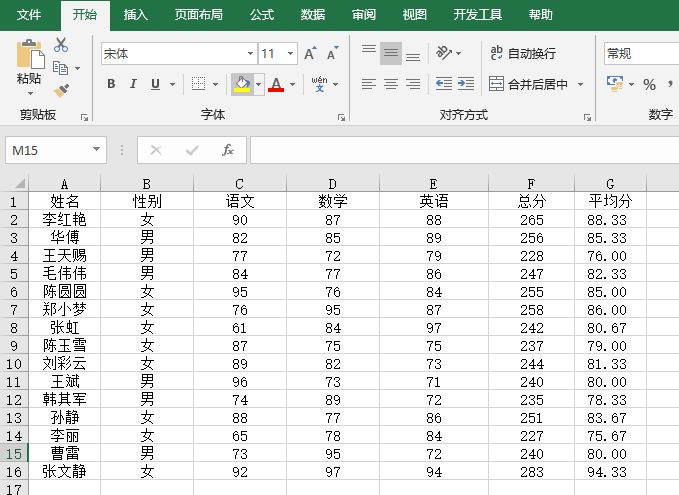Screen dimensions: 679x495
Task: Click the percent style icon
Action: click(649, 84)
